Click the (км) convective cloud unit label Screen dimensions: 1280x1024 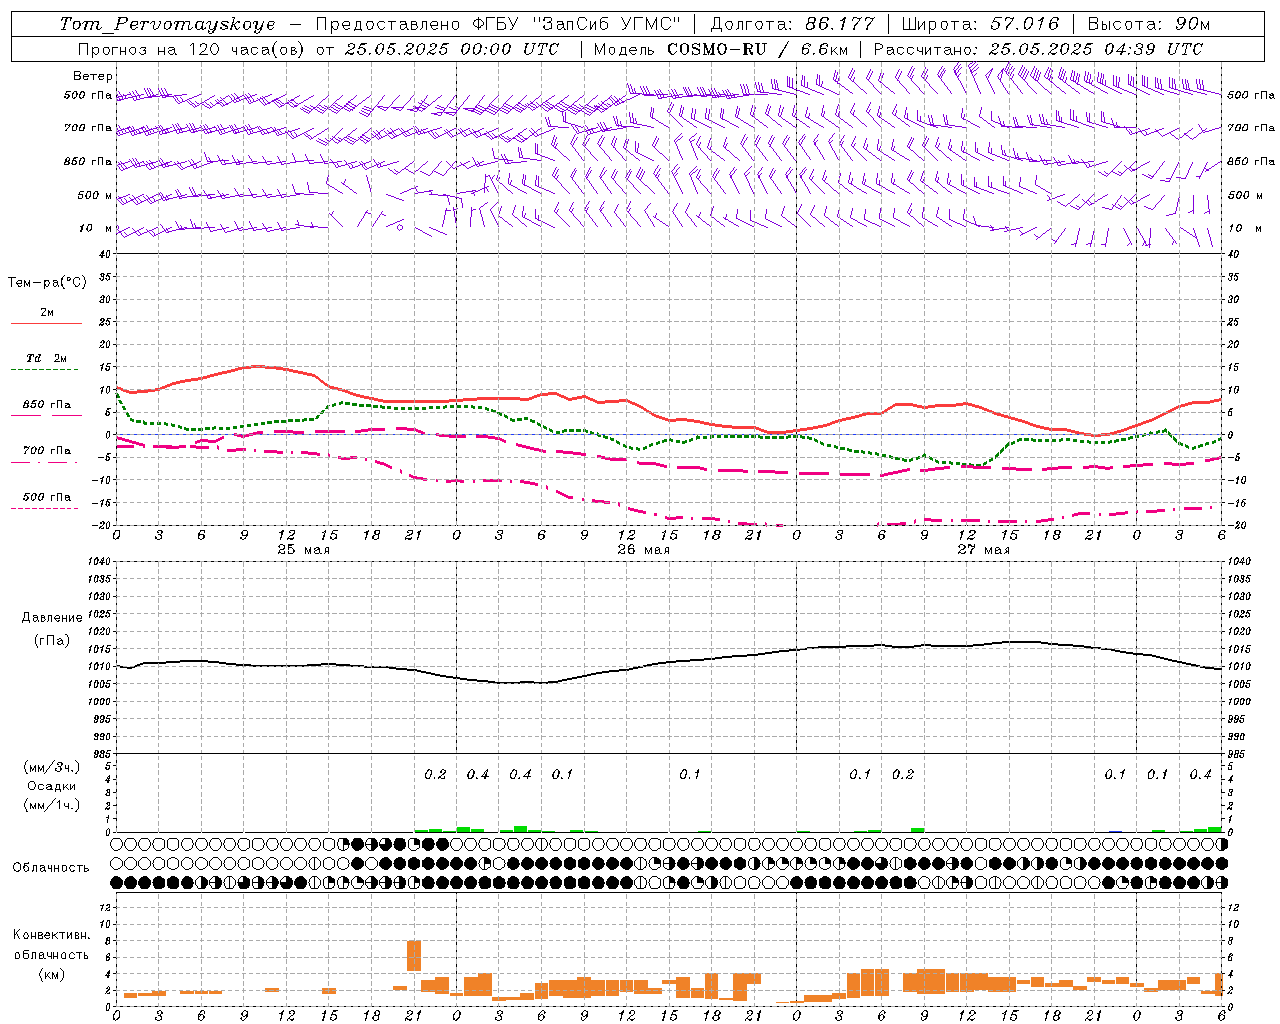pos(52,975)
